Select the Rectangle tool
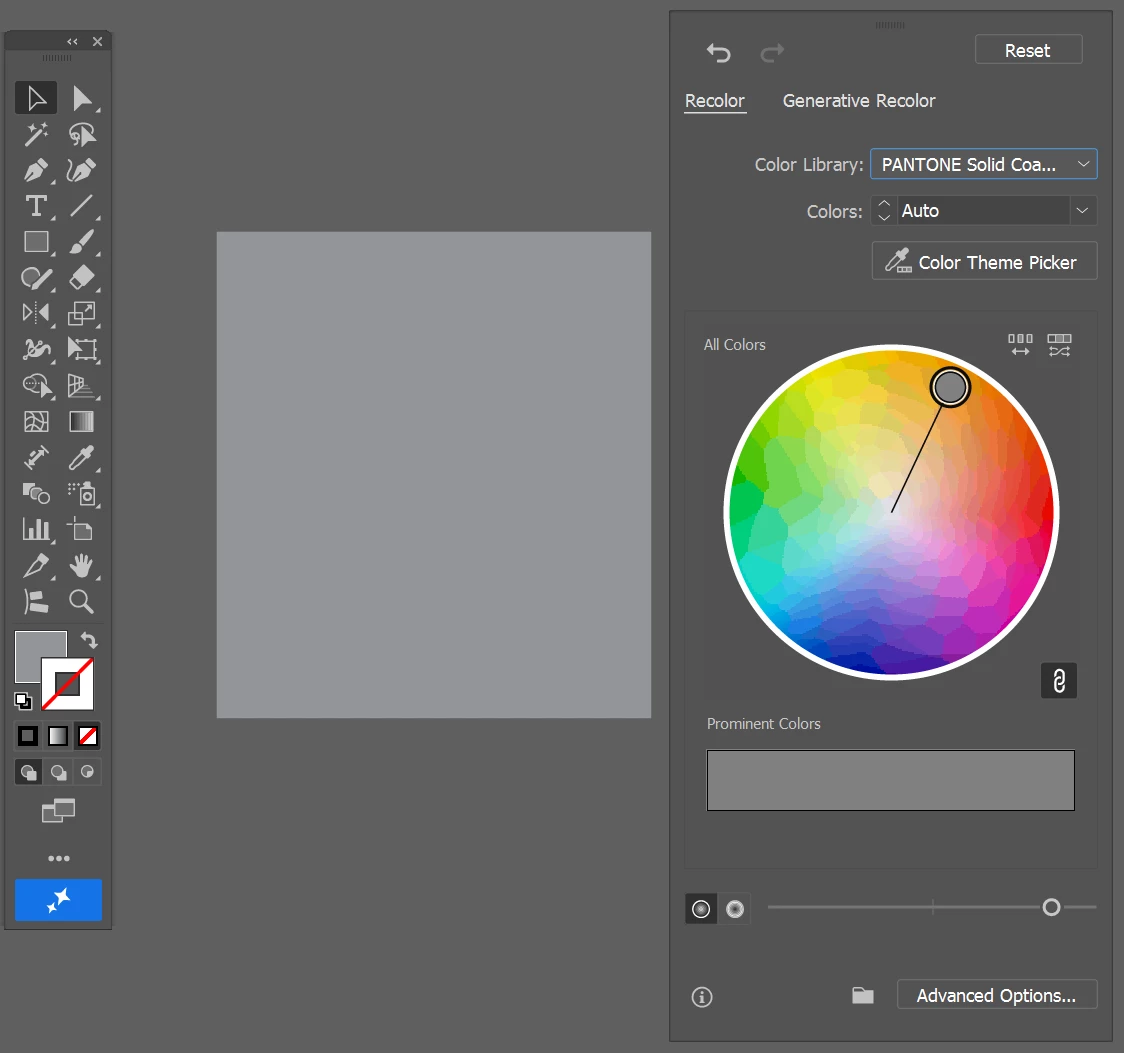Image resolution: width=1124 pixels, height=1053 pixels. pyautogui.click(x=36, y=242)
